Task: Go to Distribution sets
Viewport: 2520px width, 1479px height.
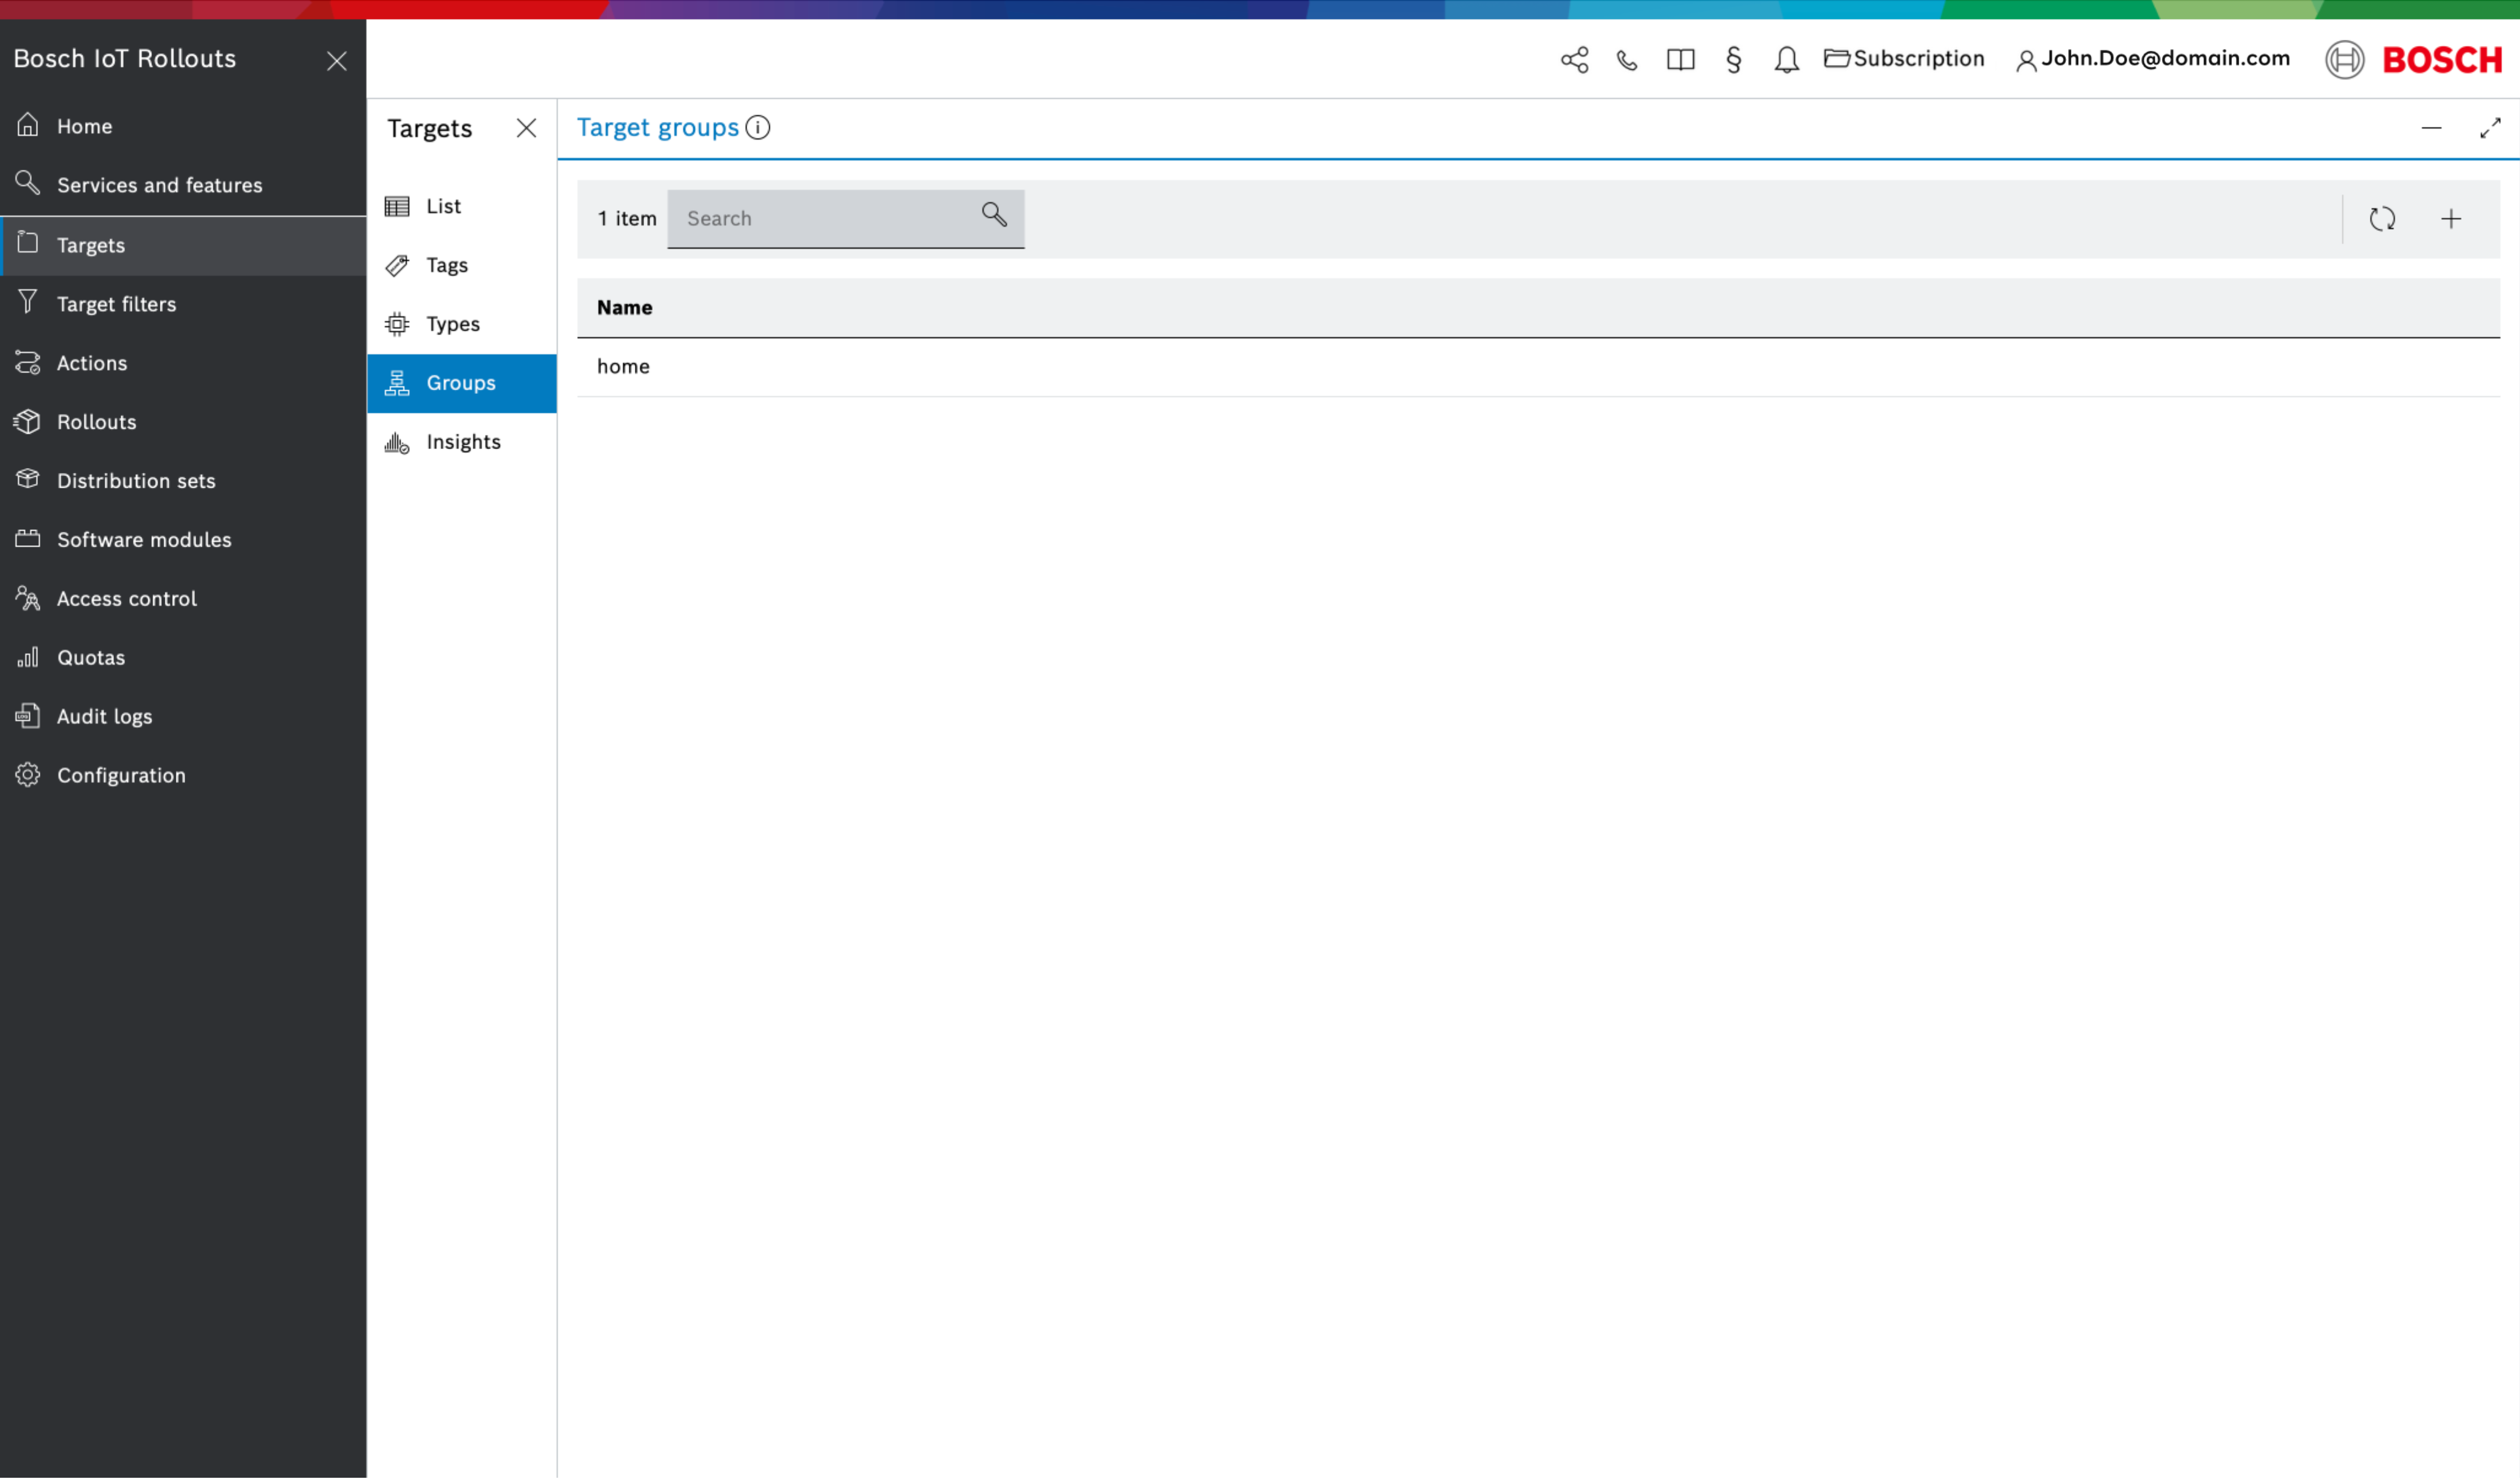Action: tap(183, 481)
